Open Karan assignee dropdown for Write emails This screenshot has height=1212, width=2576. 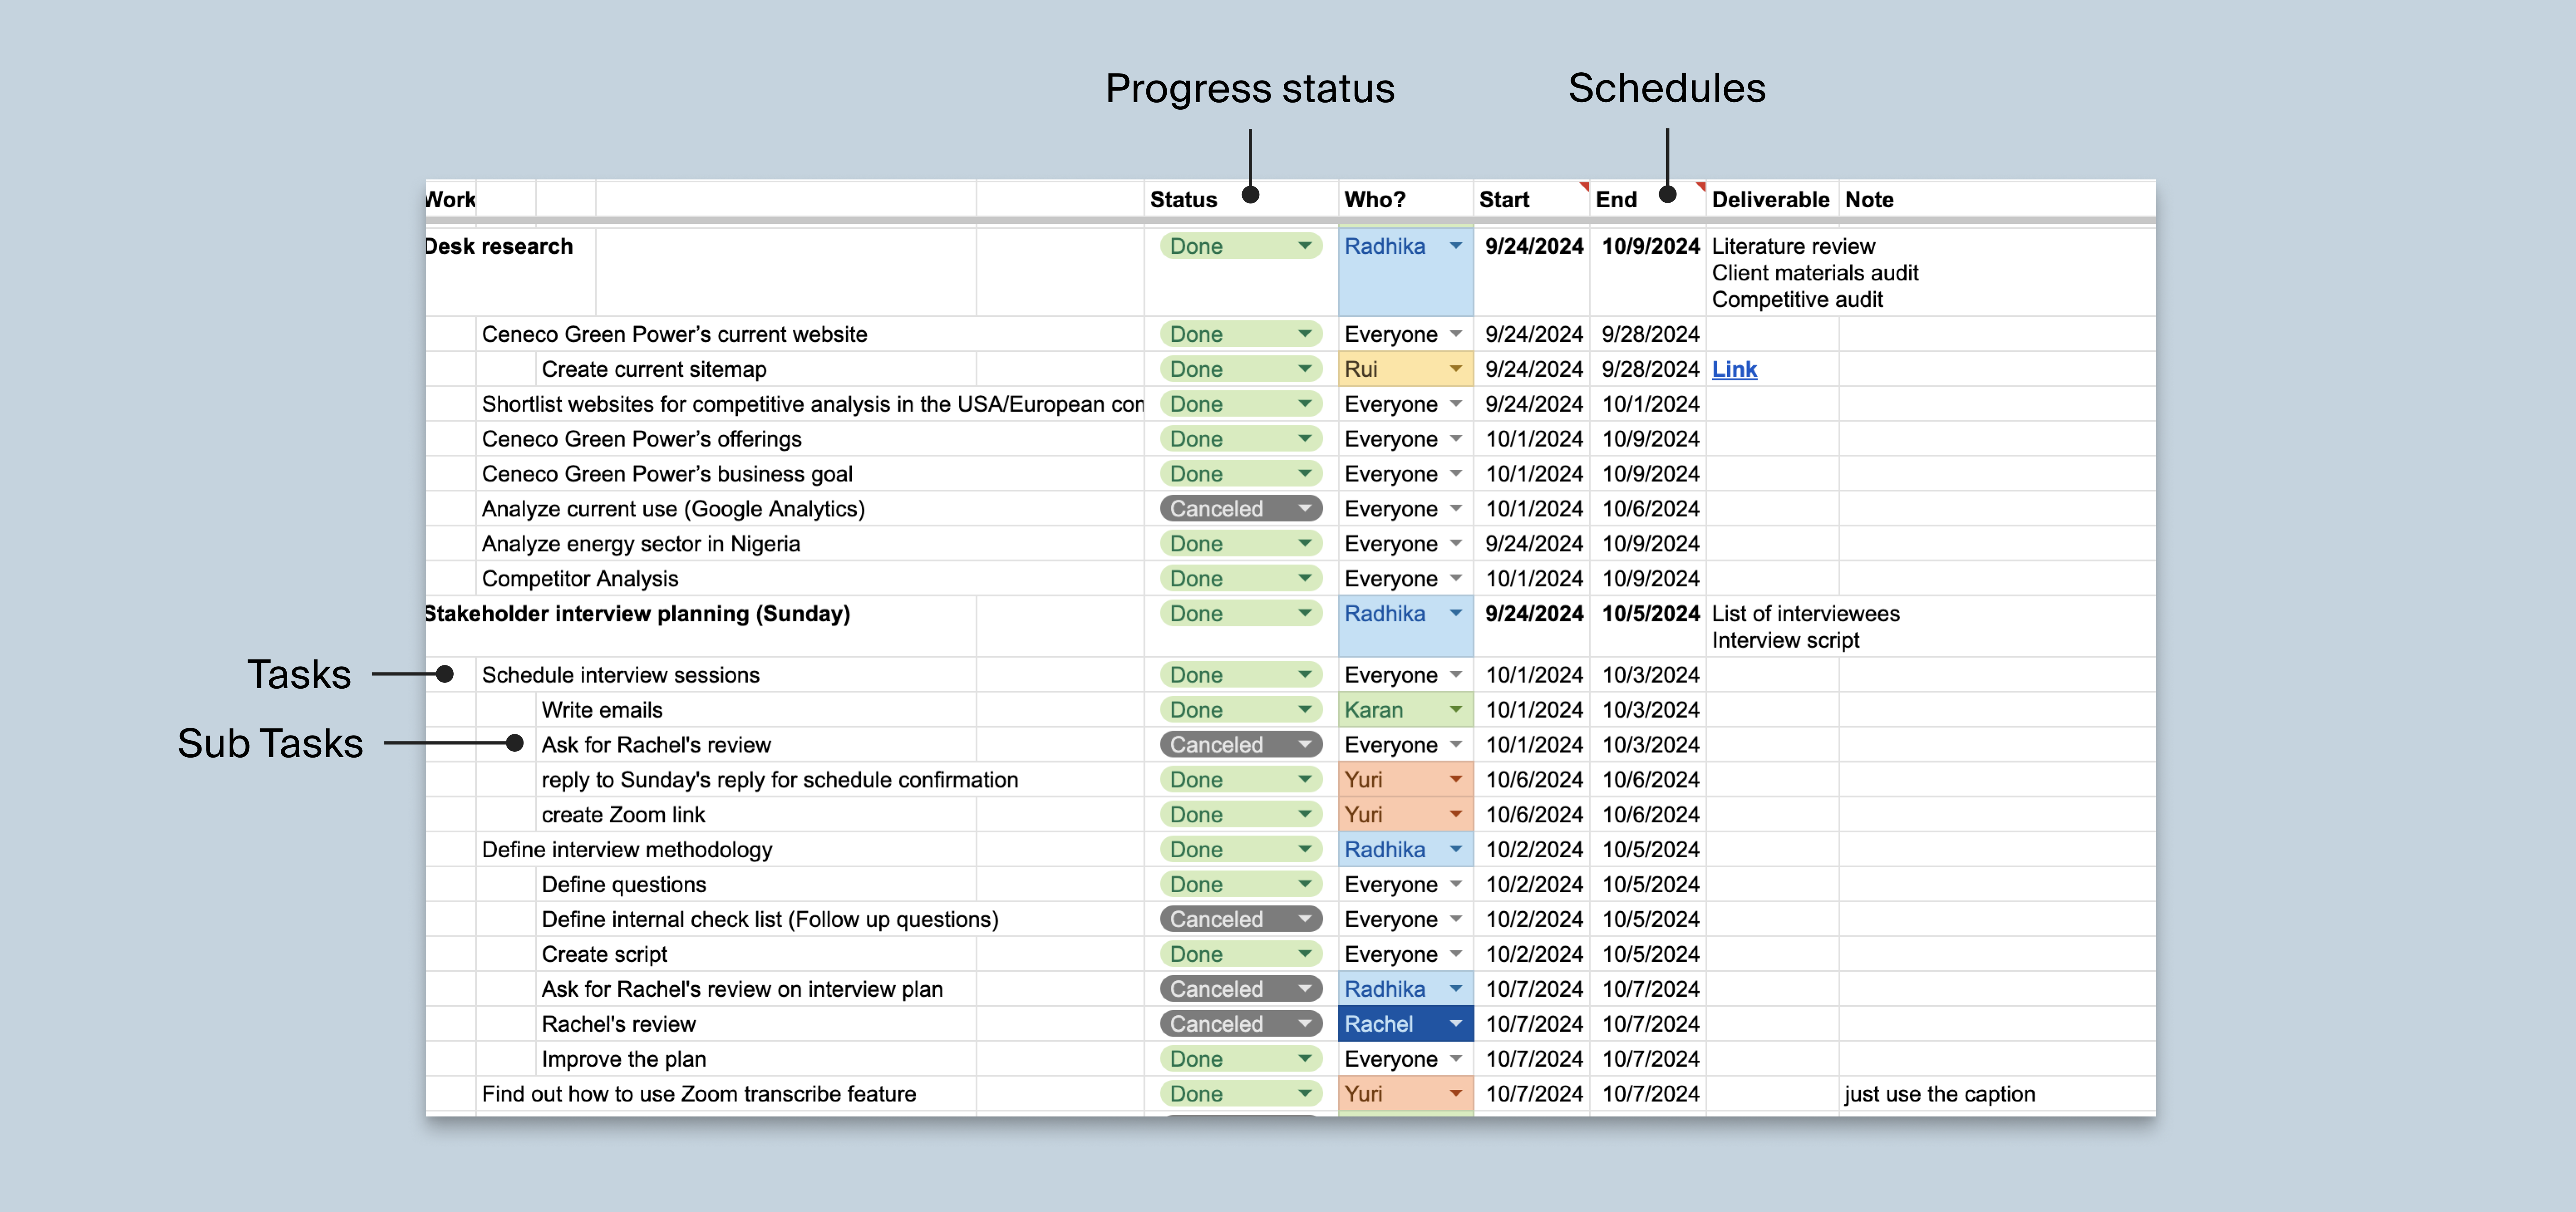[1405, 710]
